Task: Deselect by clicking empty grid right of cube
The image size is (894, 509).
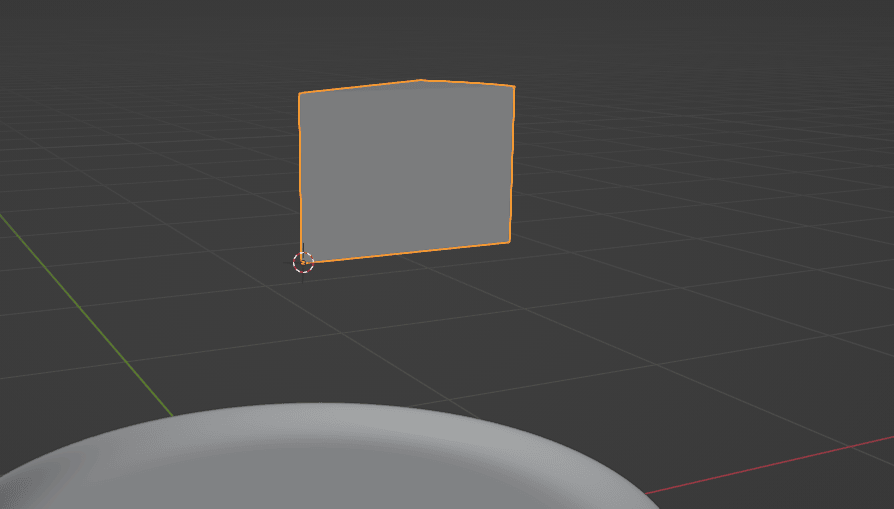Action: (x=700, y=200)
